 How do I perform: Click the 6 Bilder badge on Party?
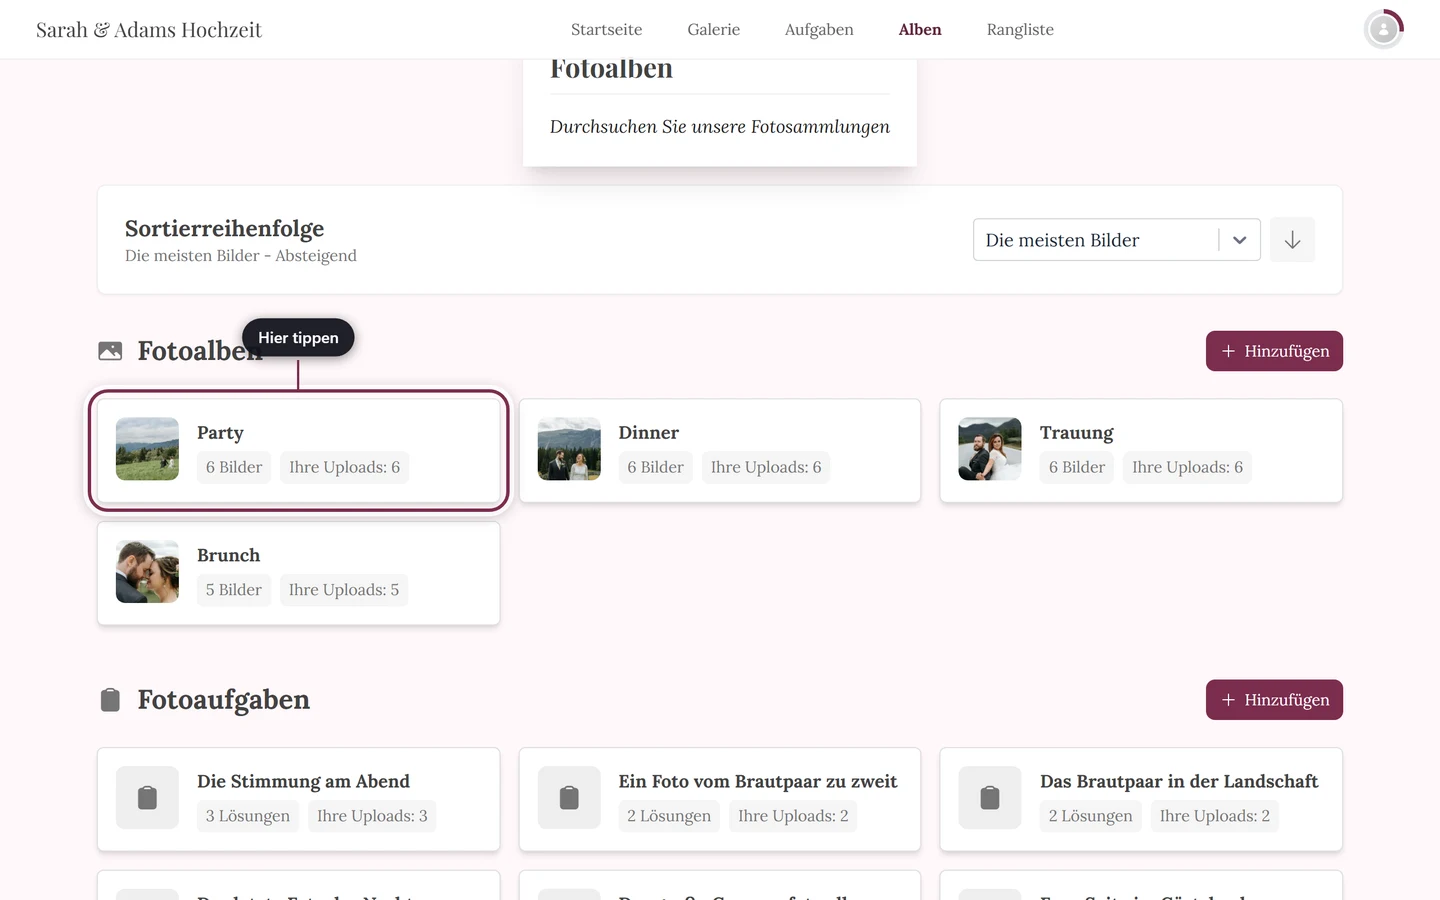234,467
